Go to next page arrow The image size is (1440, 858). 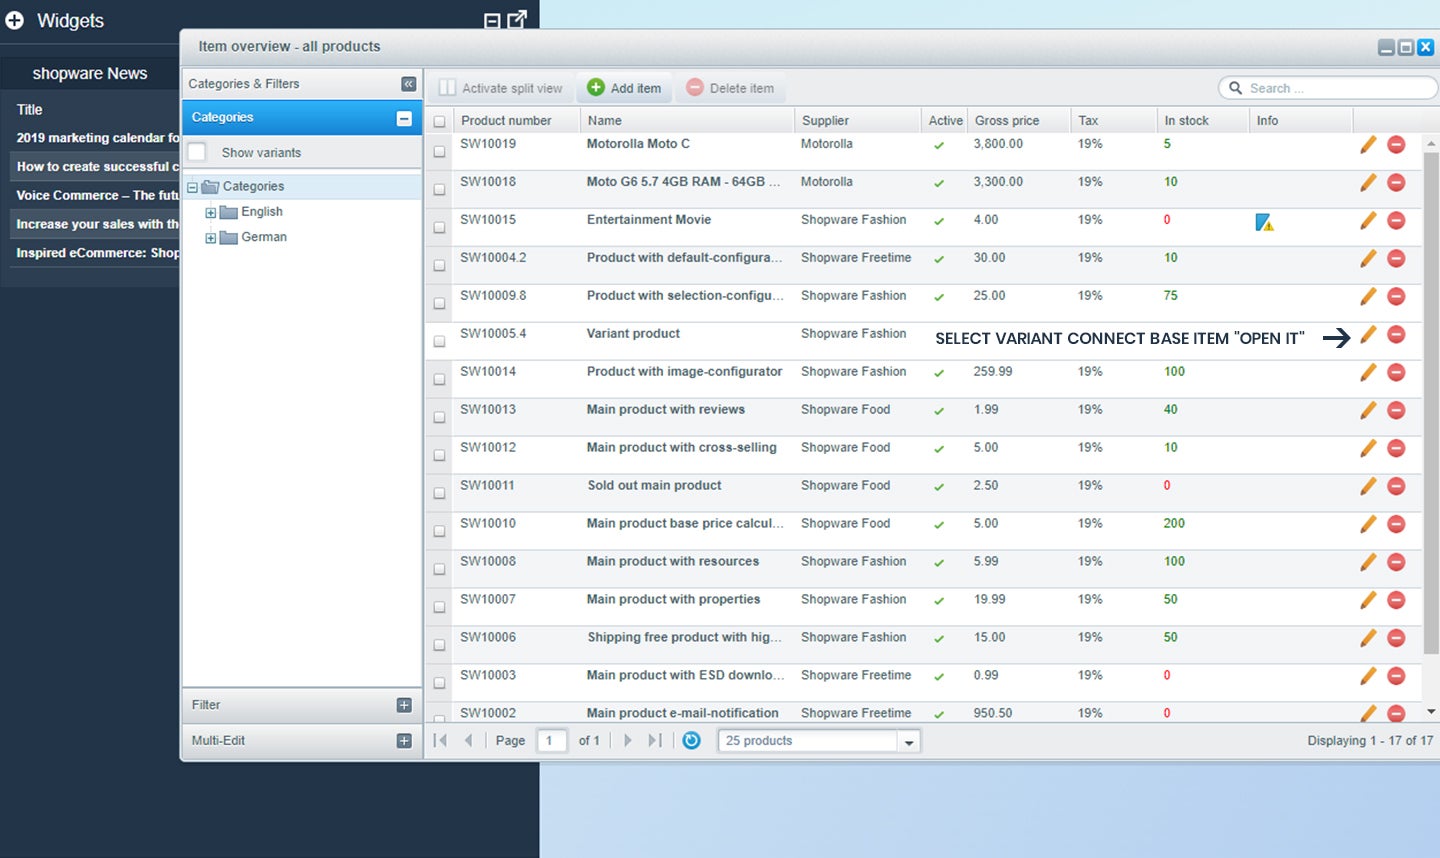pos(627,740)
